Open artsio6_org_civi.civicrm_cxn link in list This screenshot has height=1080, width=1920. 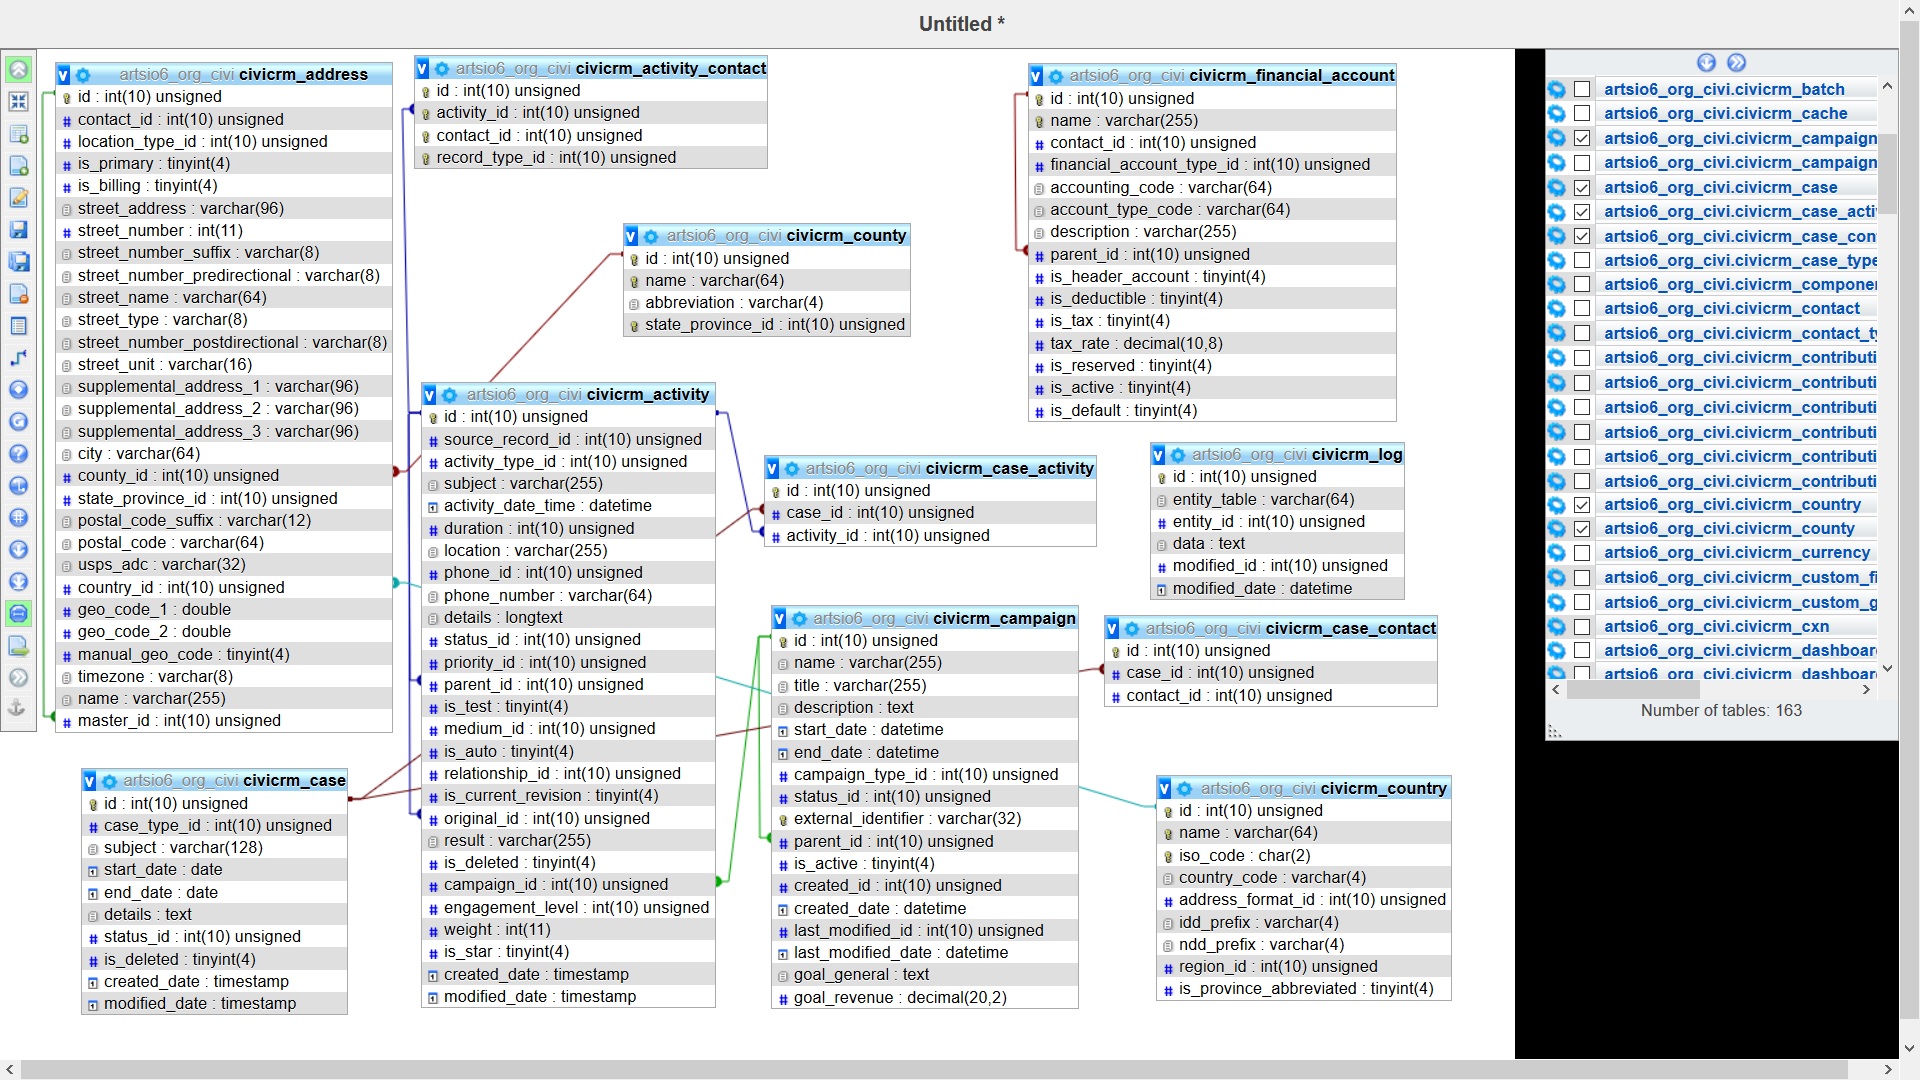pos(1716,627)
